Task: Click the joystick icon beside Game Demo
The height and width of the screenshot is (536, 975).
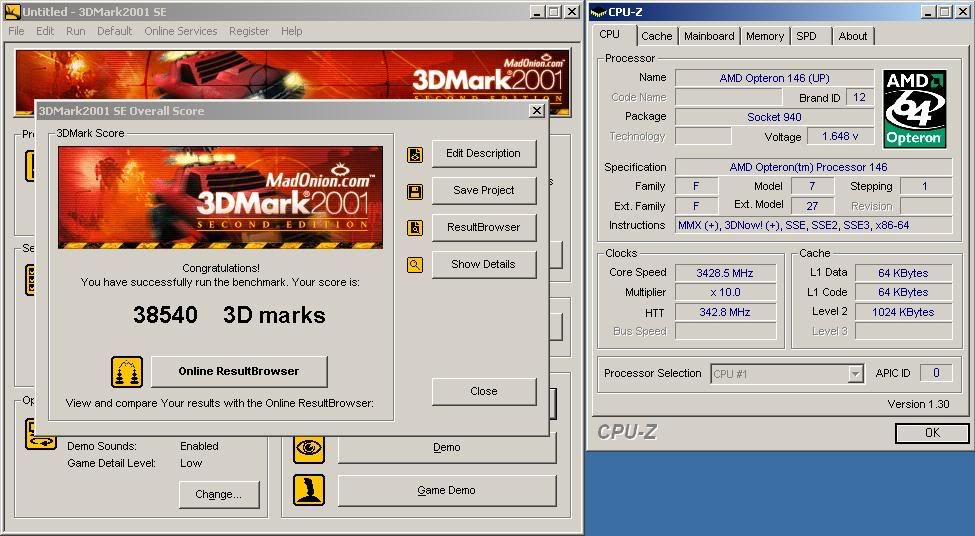Action: pos(309,490)
